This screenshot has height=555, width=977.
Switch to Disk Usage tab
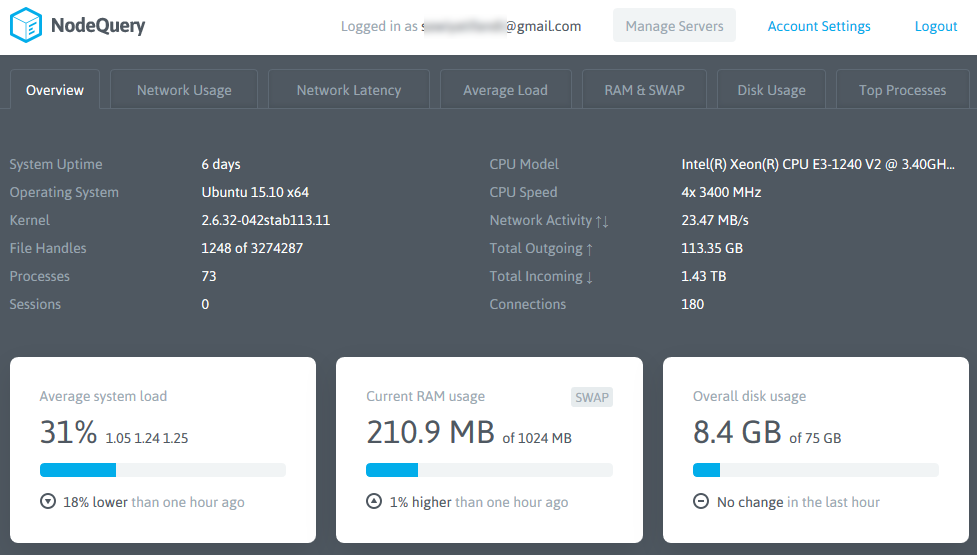click(771, 90)
